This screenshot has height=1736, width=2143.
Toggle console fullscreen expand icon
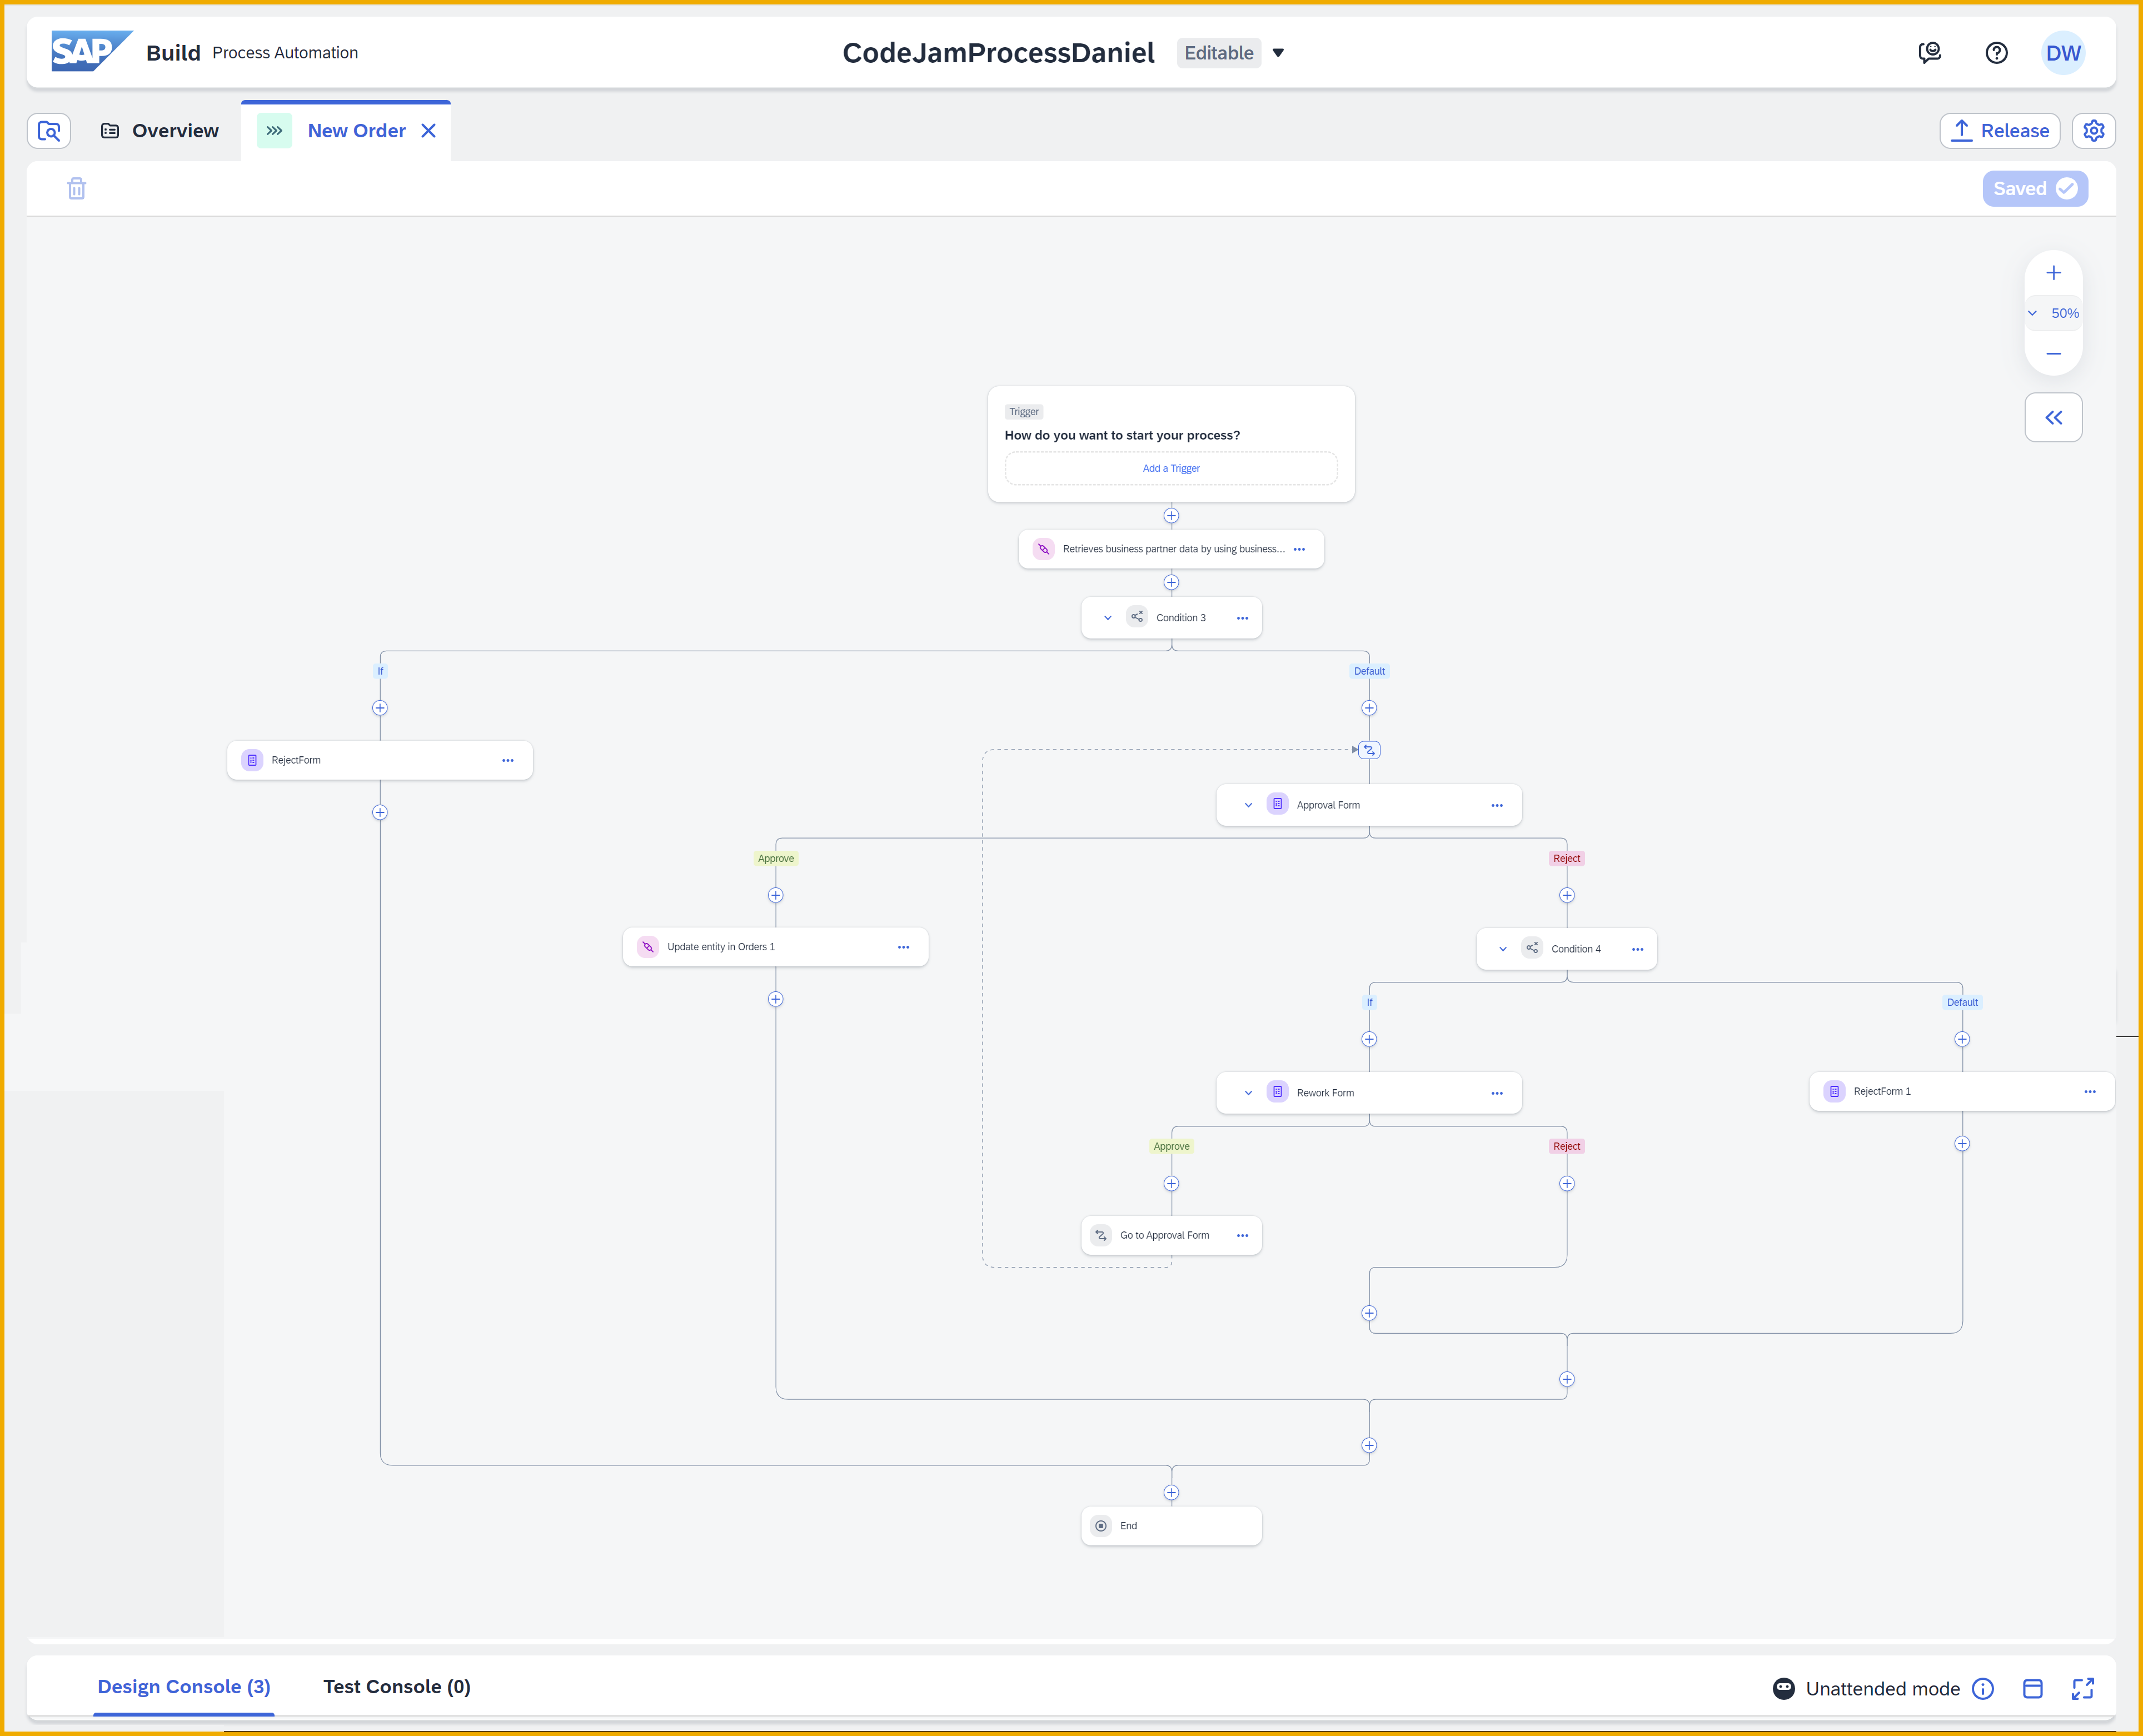[2083, 1689]
